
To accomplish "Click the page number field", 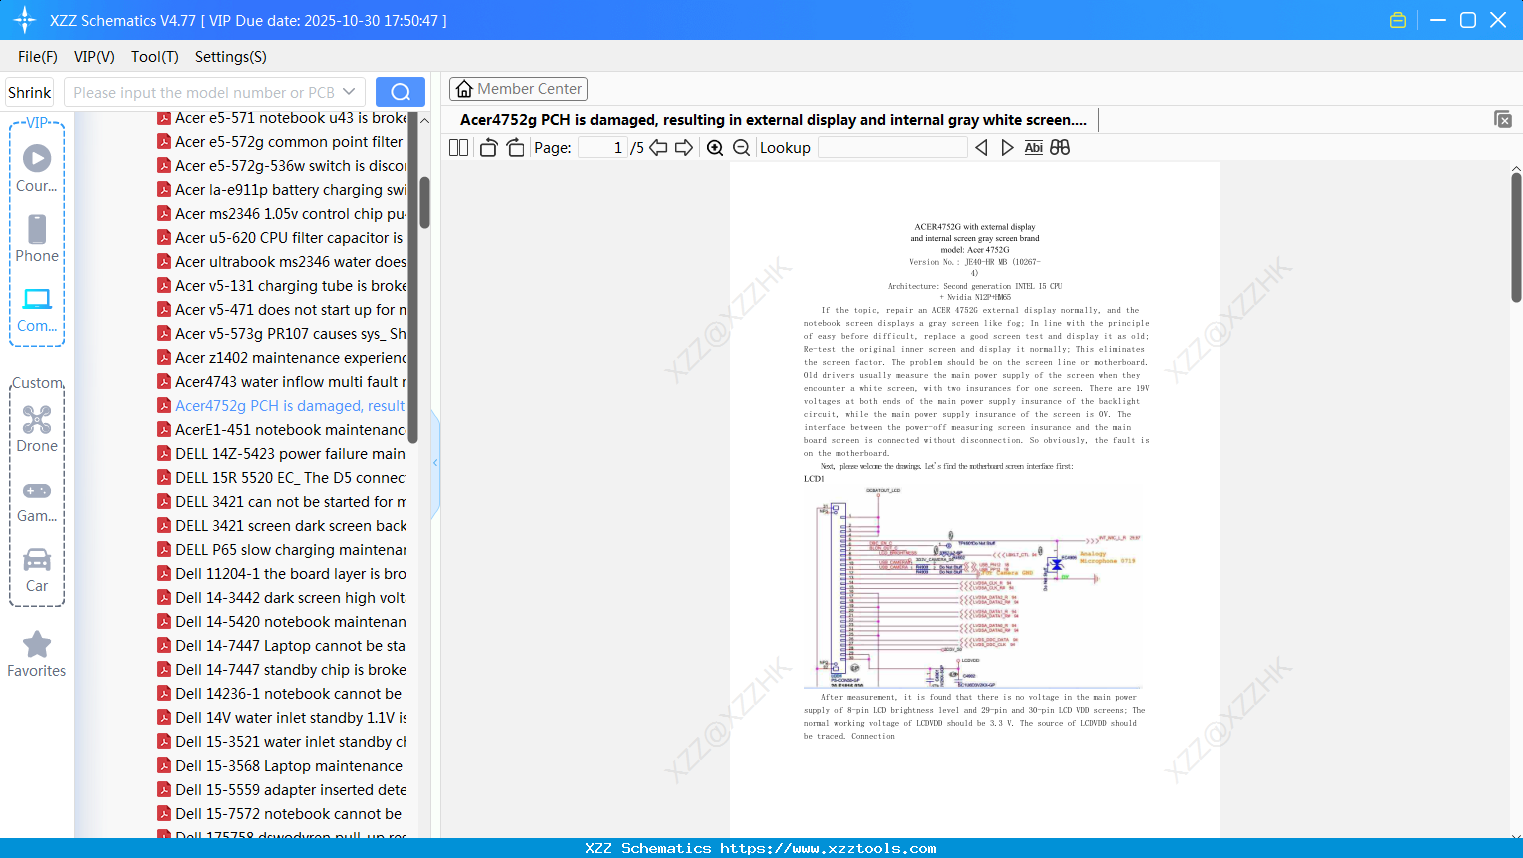I will (x=602, y=148).
